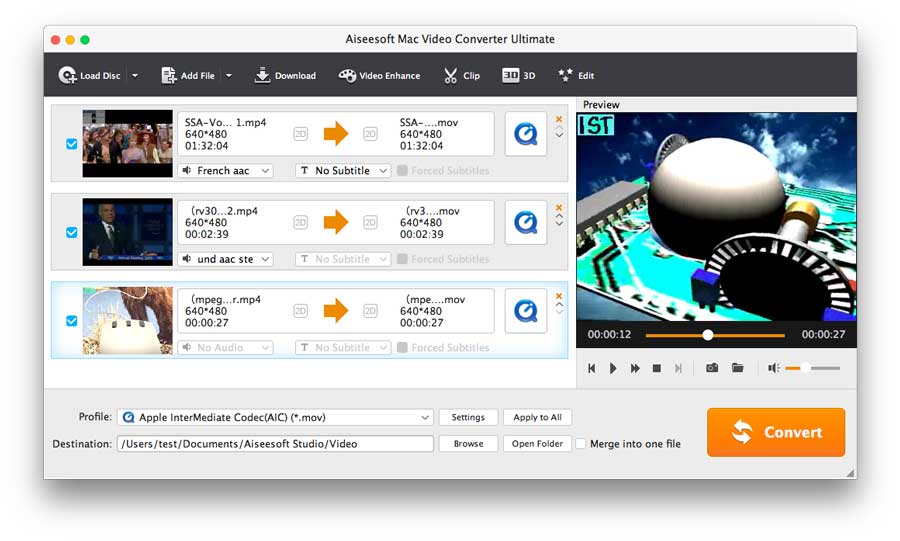Adjust the preview volume slider
Image resolution: width=900 pixels, height=541 pixels.
(x=813, y=368)
